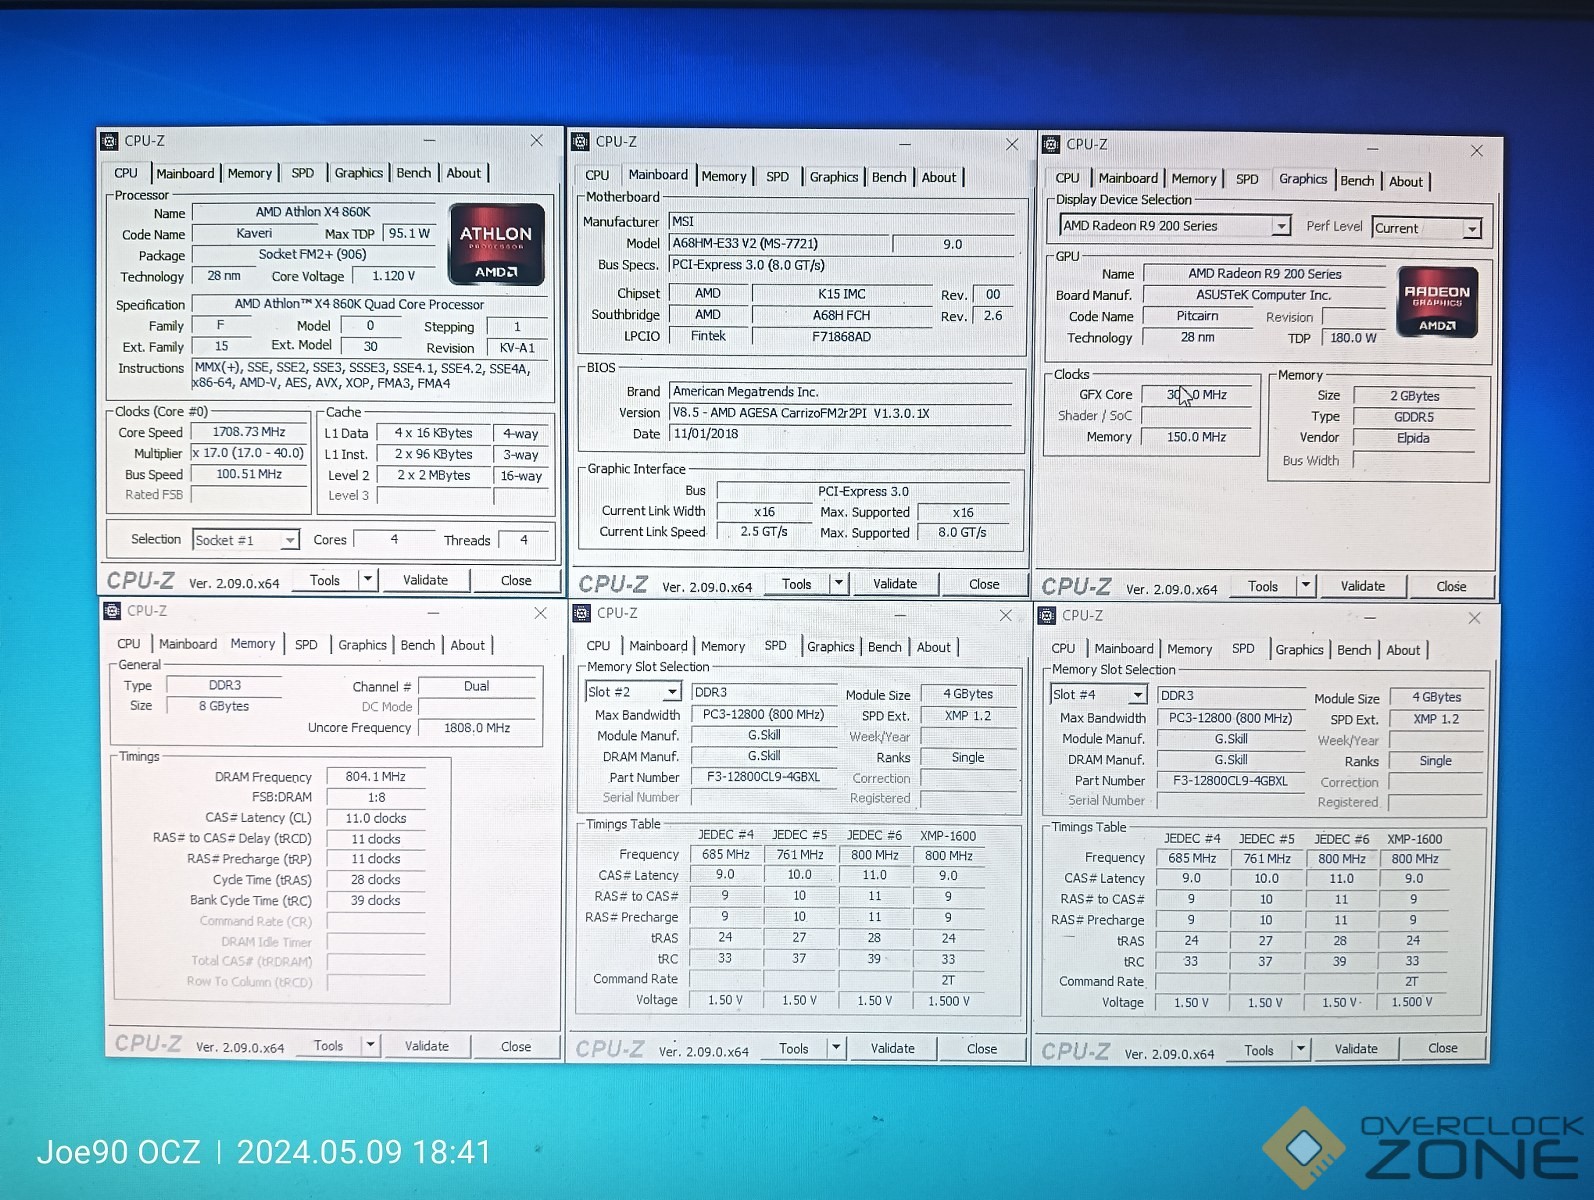Click the Multiplier value x 17.0

249,453
